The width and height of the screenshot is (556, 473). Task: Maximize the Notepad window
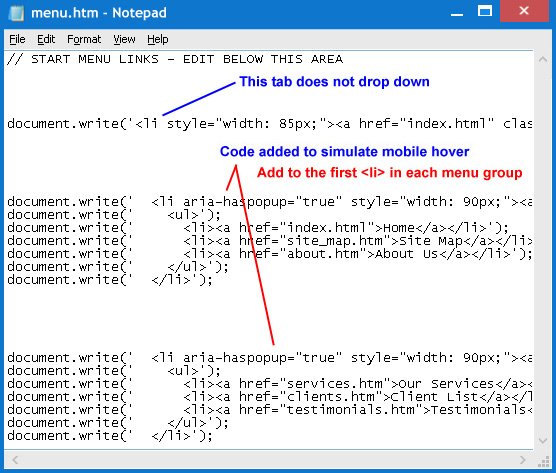coord(484,11)
